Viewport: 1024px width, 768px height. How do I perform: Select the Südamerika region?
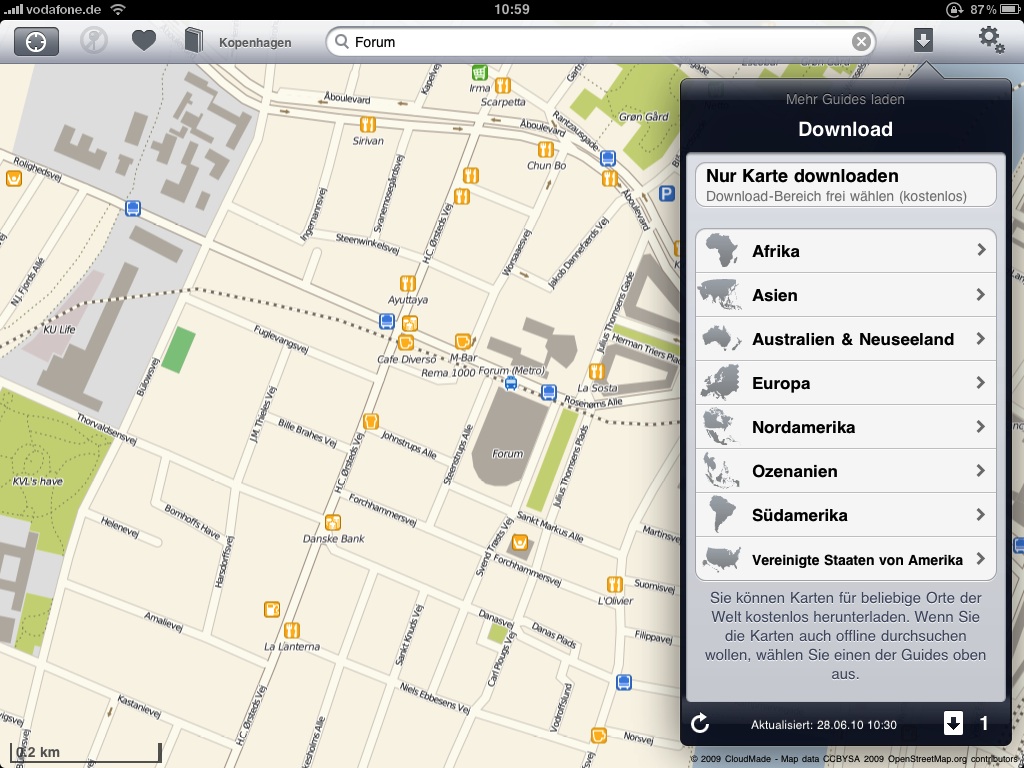(x=846, y=515)
